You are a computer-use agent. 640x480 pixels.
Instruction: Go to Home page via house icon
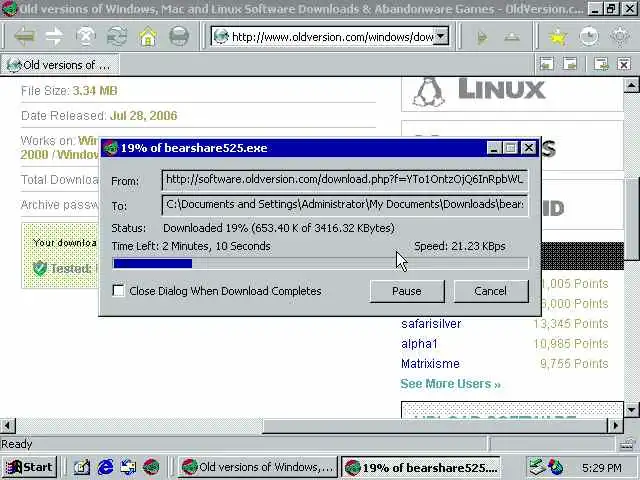148,37
